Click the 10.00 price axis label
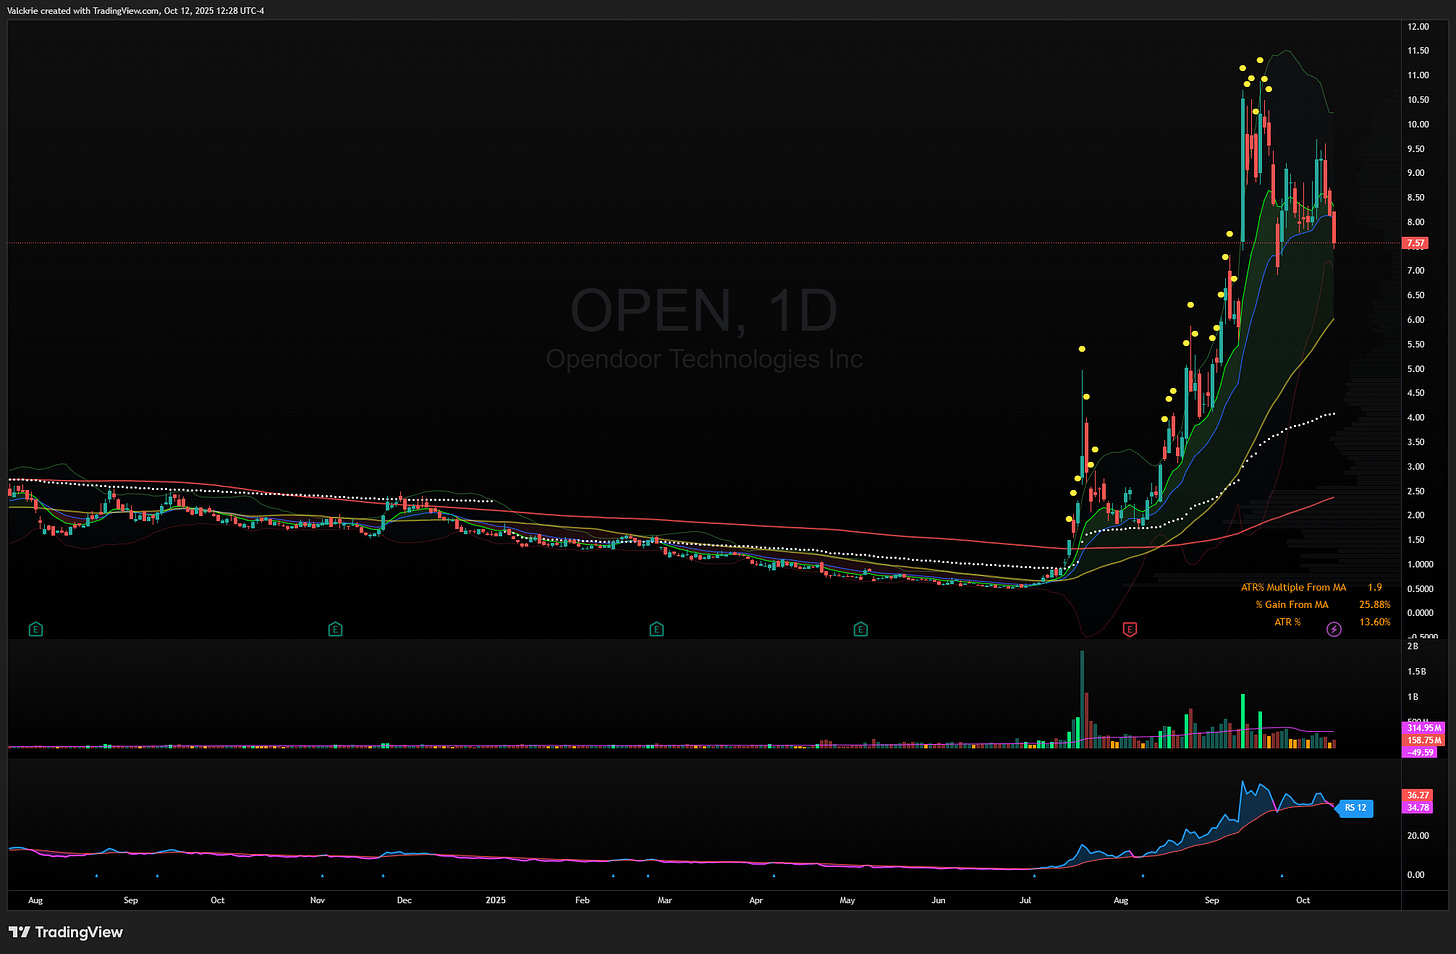This screenshot has height=954, width=1456. click(x=1418, y=125)
